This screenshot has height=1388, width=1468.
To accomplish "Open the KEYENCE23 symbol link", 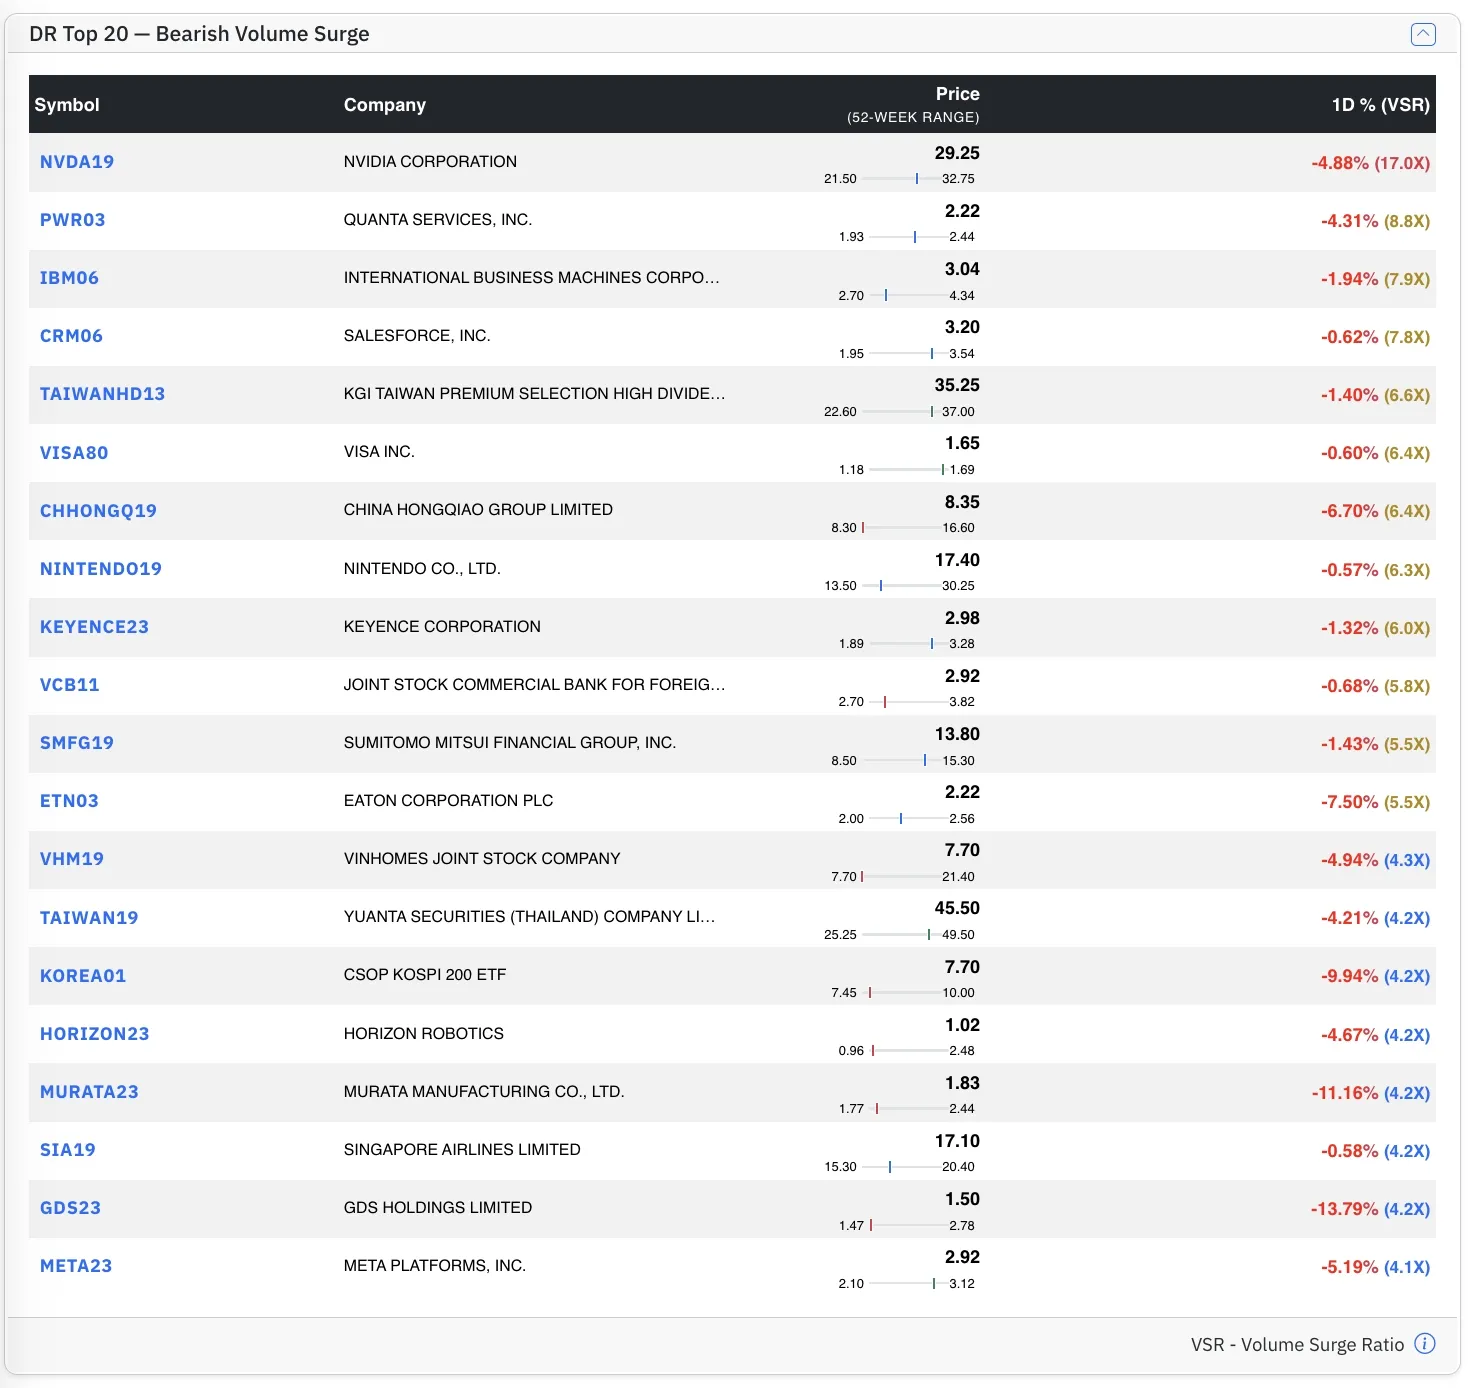I will pos(94,627).
